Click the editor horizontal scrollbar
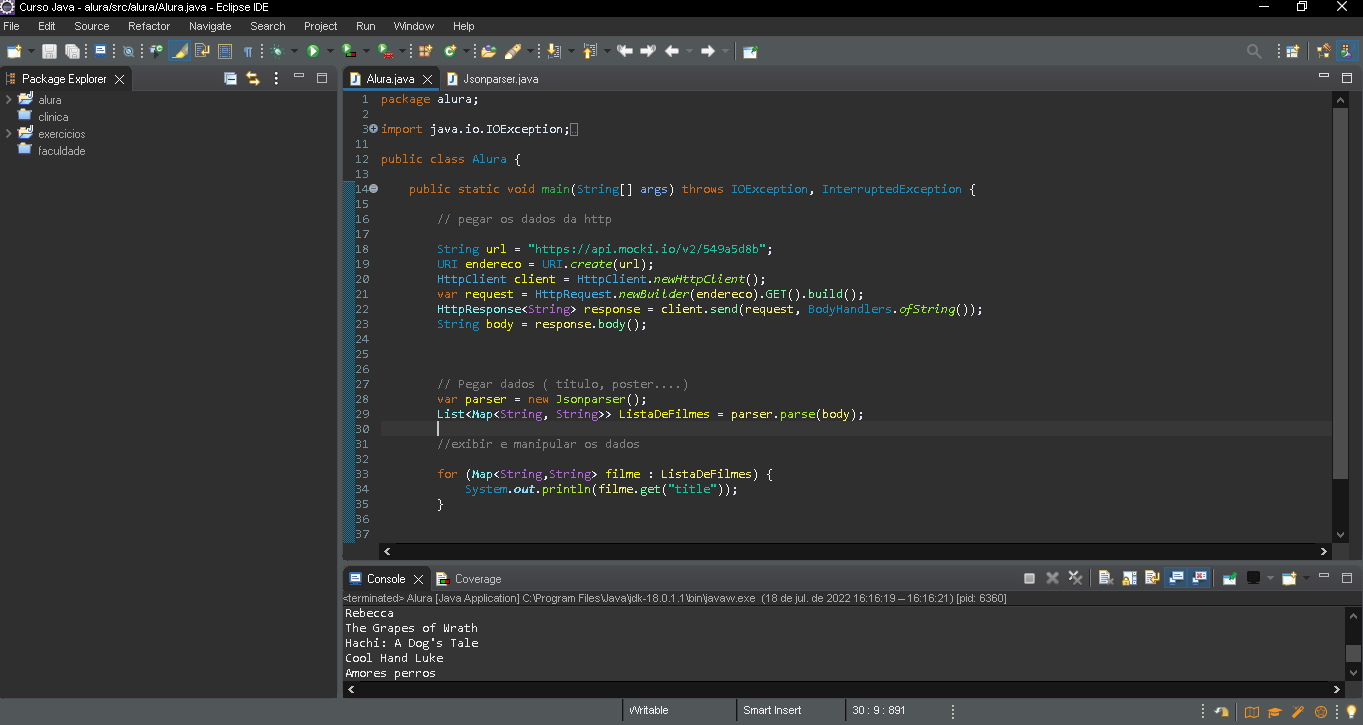Viewport: 1363px width, 725px height. 855,551
